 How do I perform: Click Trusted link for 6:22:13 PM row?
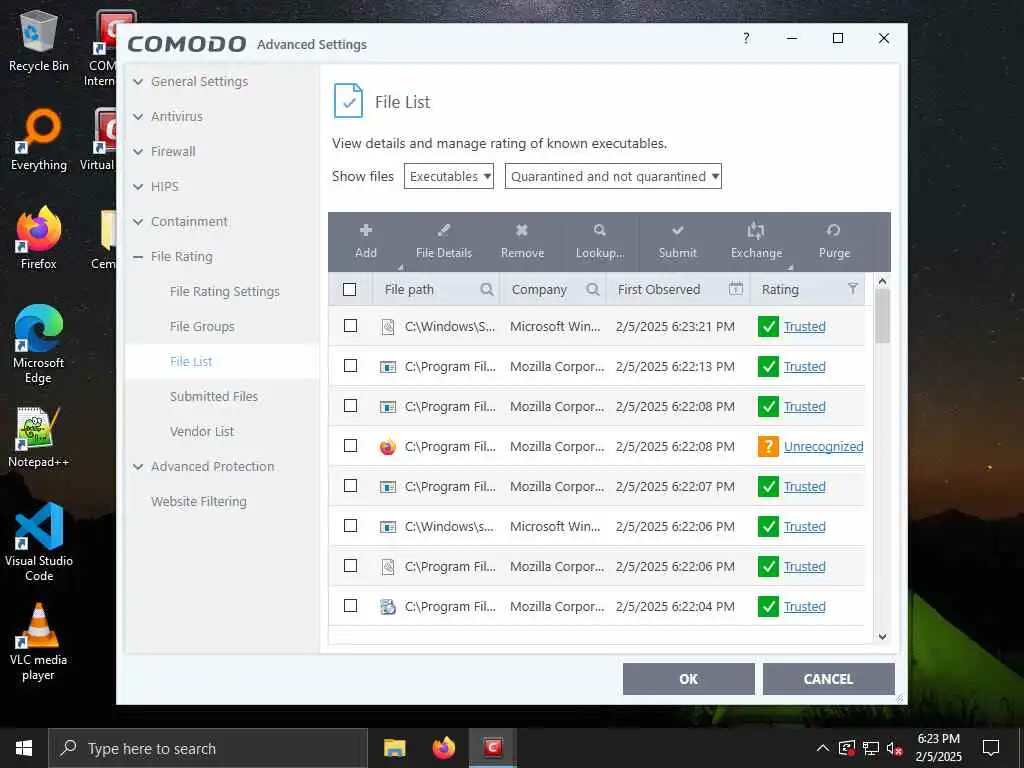coord(805,367)
